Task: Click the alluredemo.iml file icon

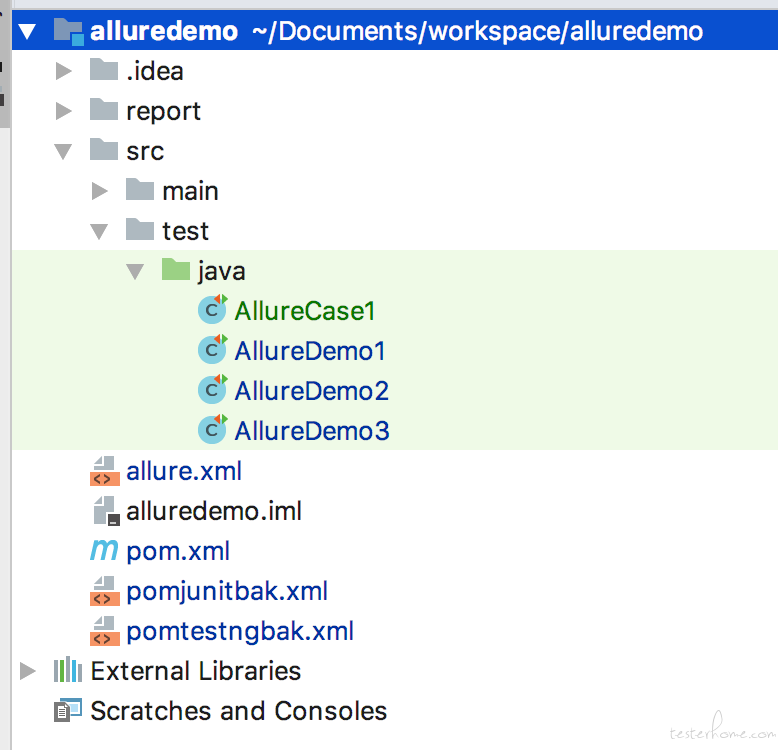Action: click(106, 511)
